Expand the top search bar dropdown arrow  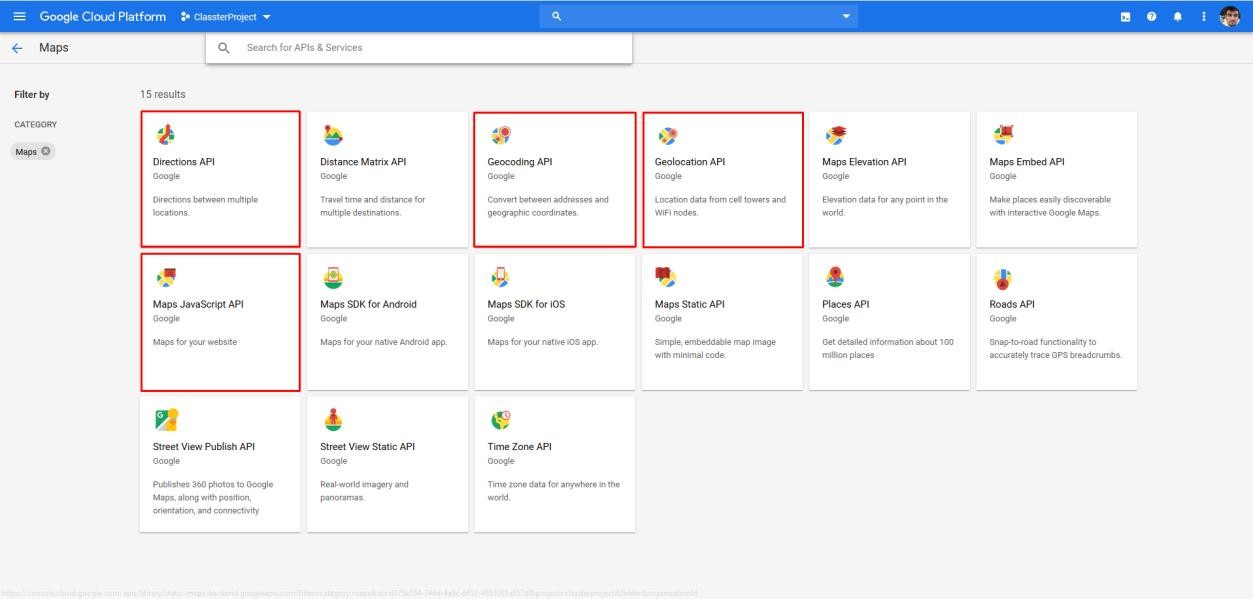[x=847, y=17]
